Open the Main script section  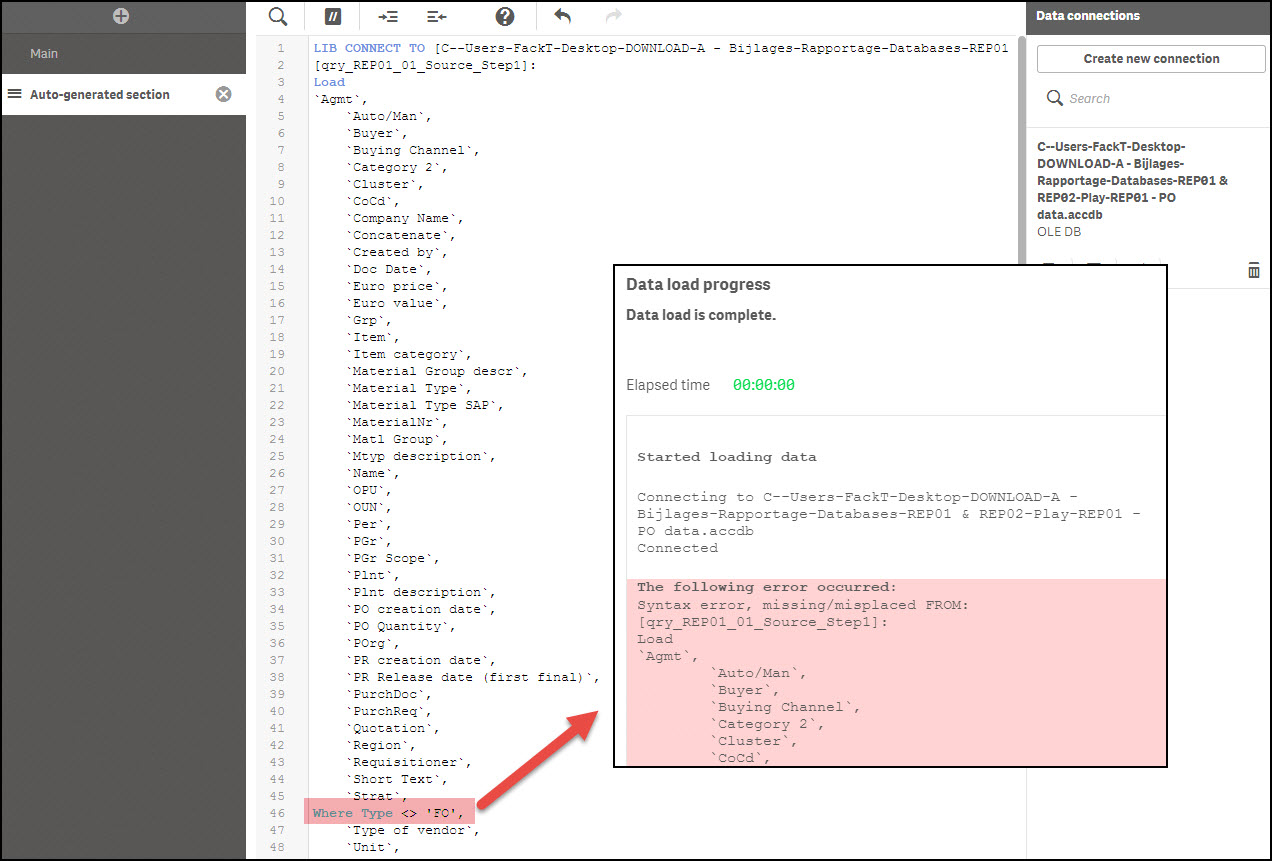point(44,54)
